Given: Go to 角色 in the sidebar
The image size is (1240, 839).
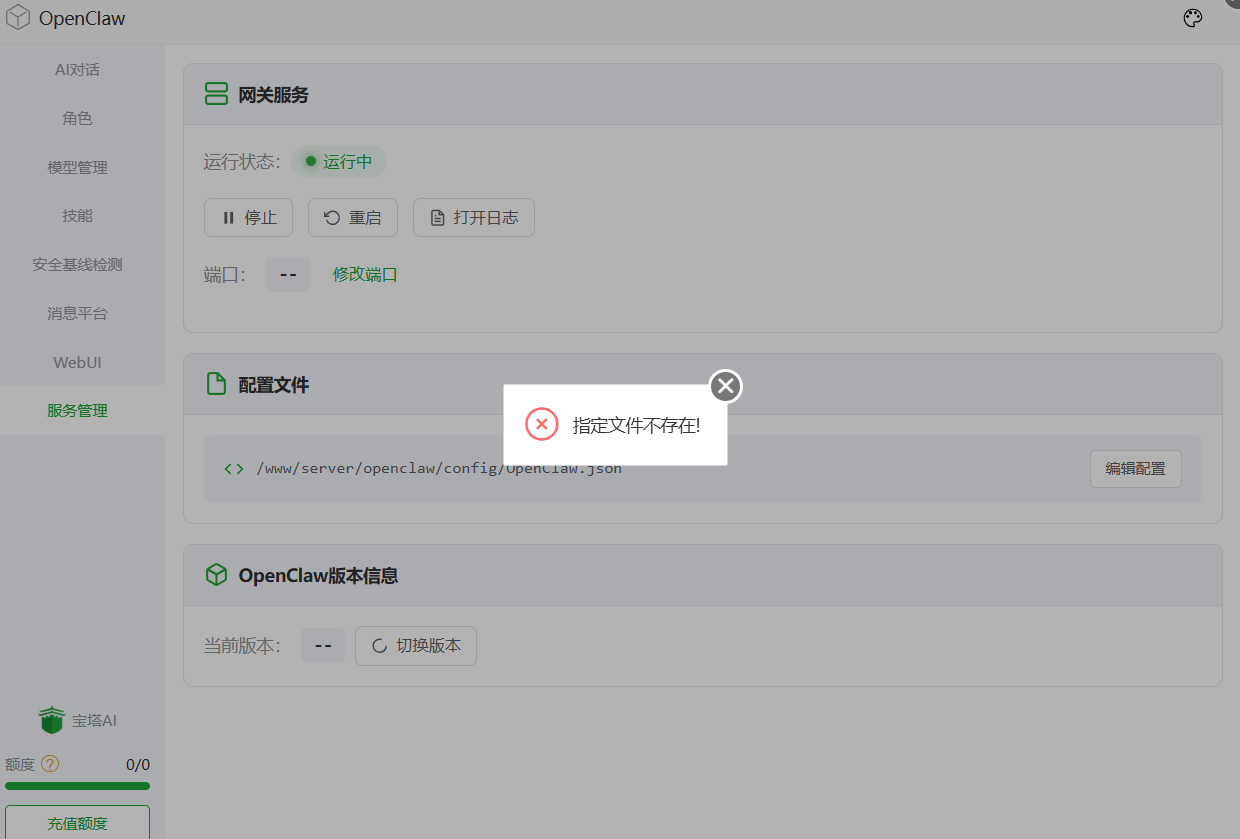Looking at the screenshot, I should tap(77, 118).
